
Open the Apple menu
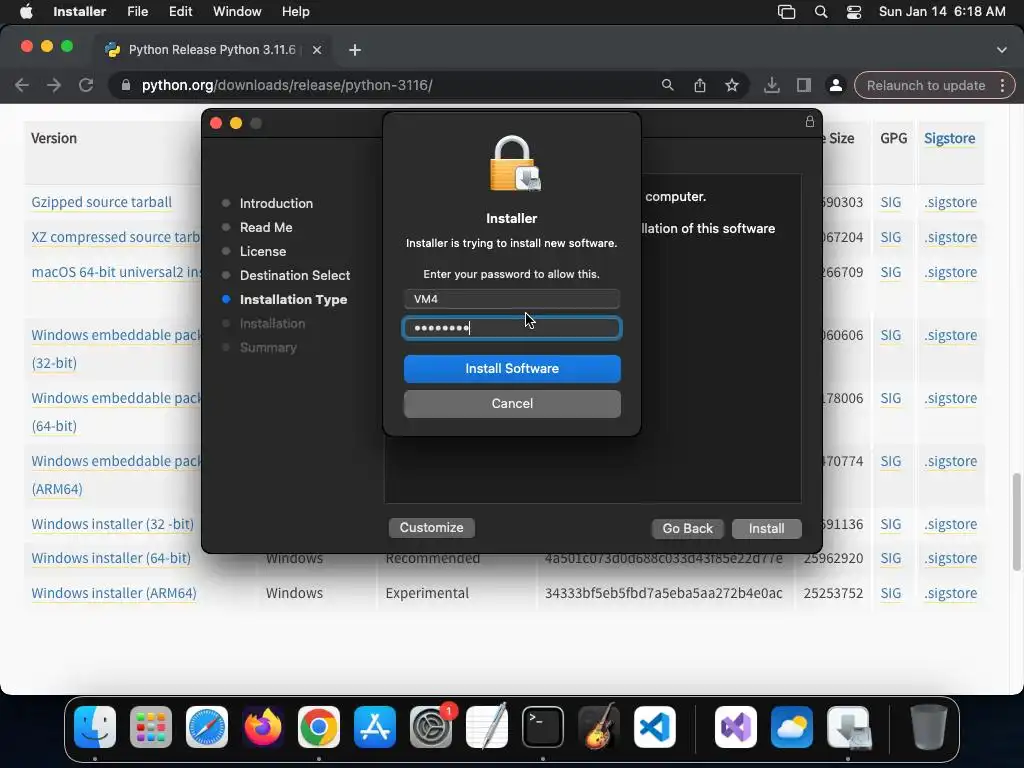[x=26, y=12]
